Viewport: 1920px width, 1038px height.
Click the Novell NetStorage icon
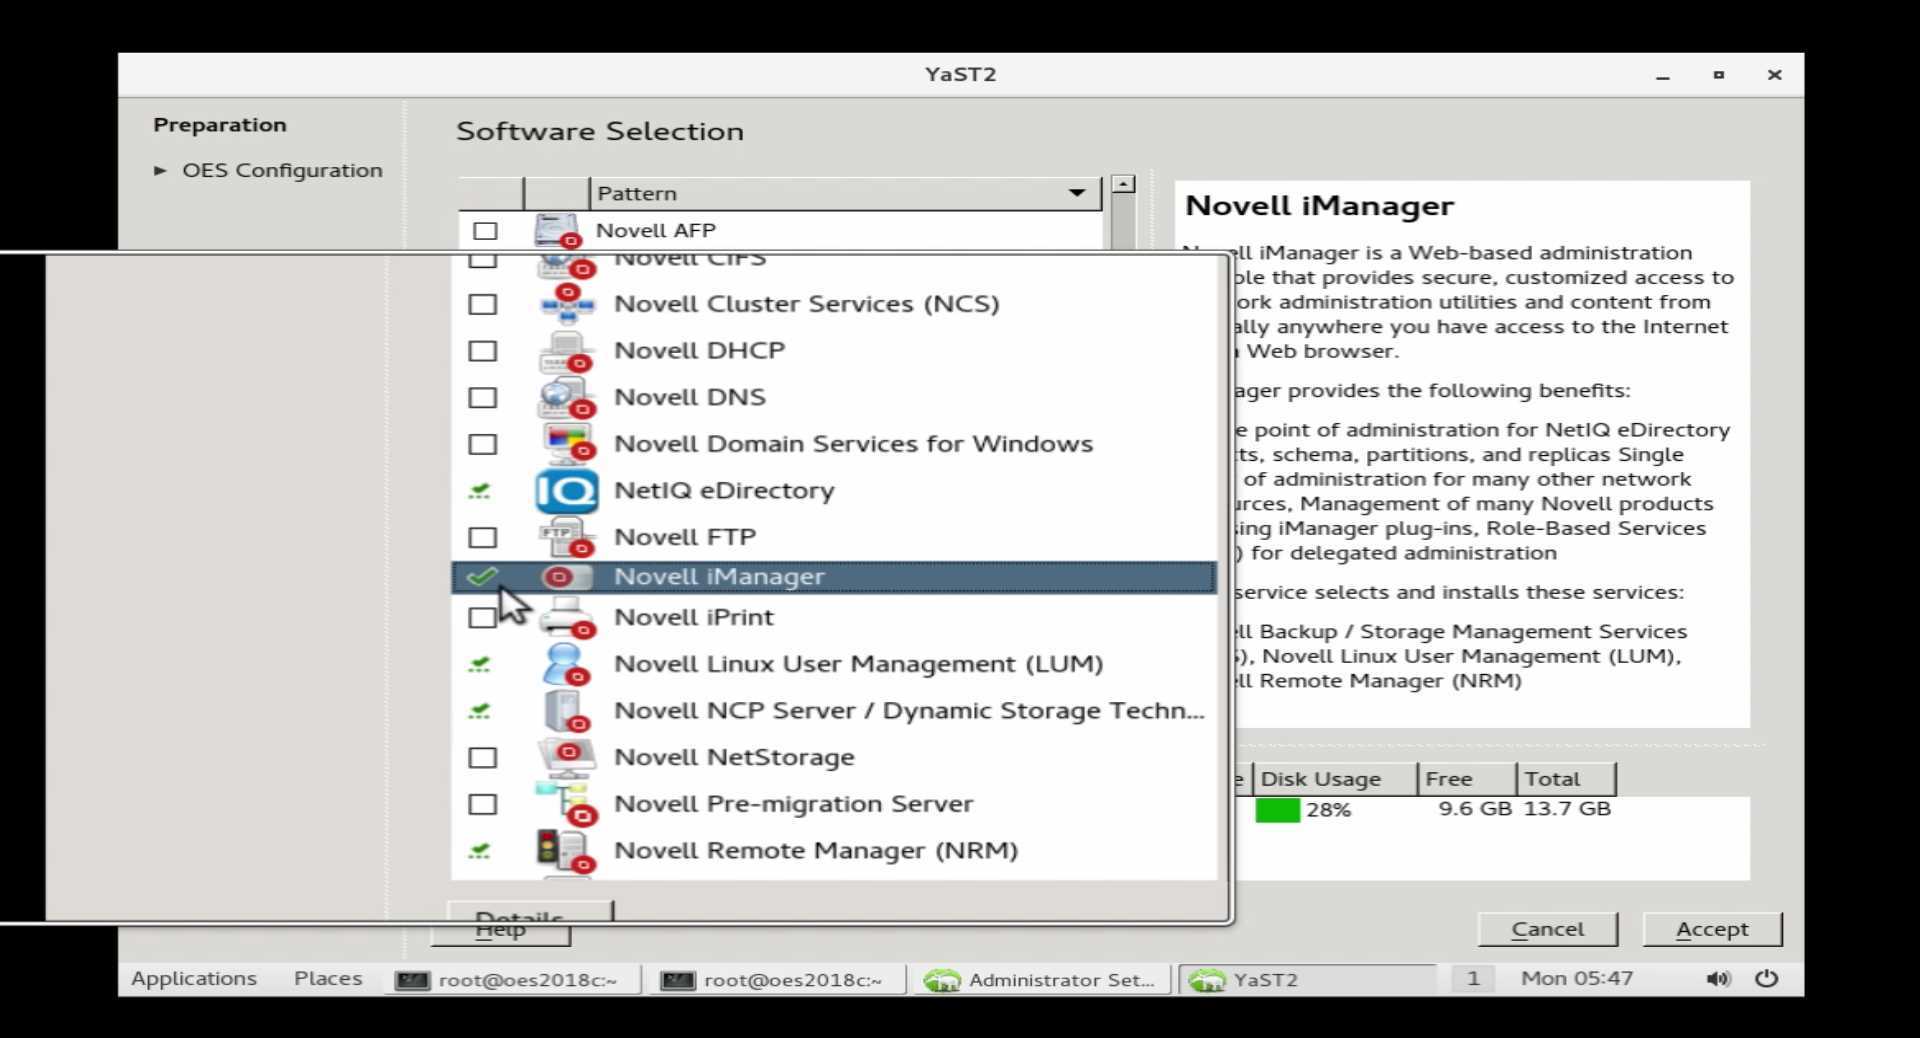click(567, 758)
